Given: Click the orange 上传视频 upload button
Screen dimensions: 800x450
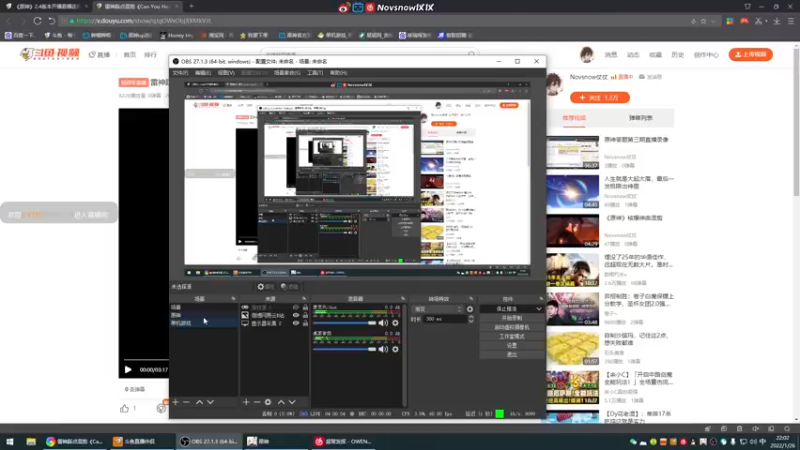Looking at the screenshot, I should coord(751,55).
